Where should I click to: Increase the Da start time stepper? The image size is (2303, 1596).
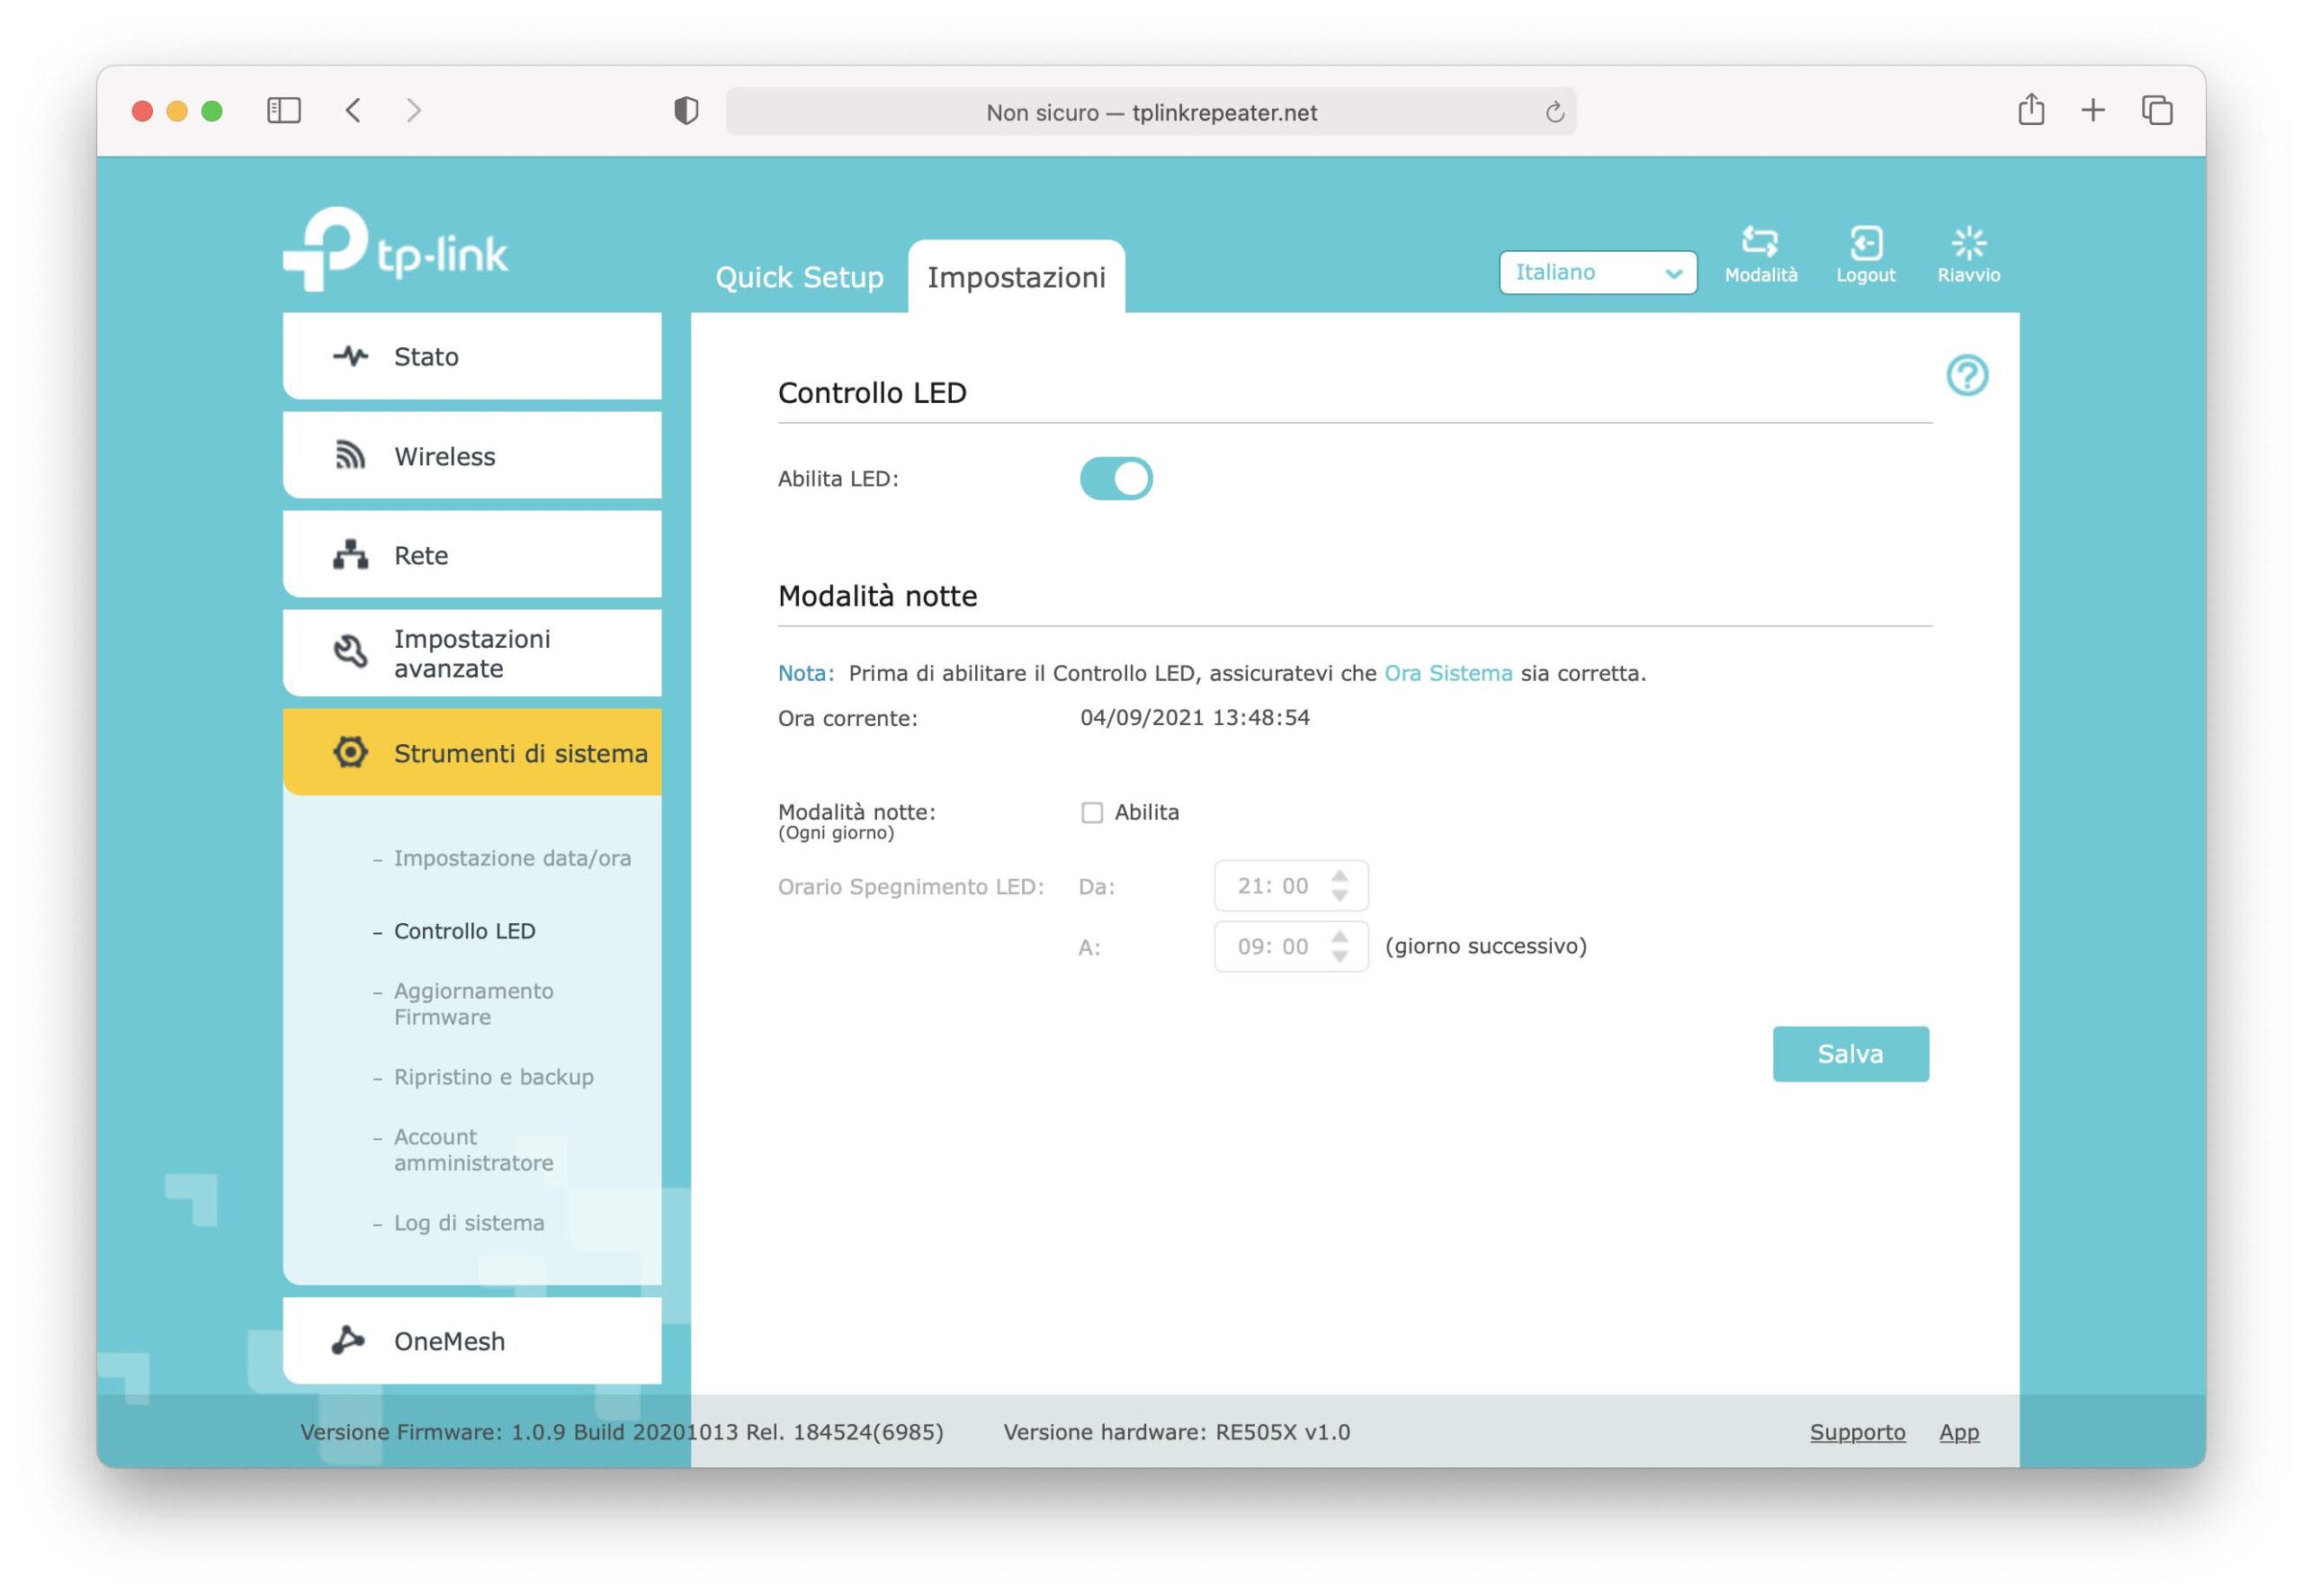tap(1339, 876)
